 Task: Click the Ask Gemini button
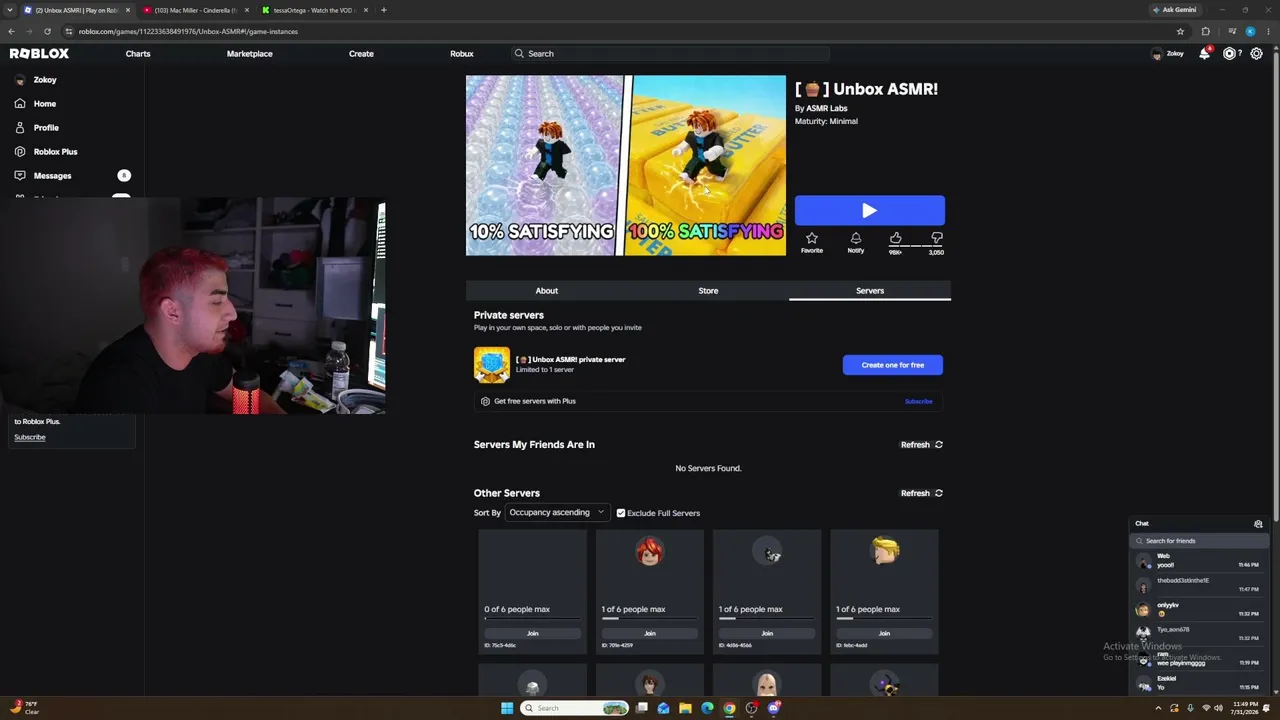pos(1174,10)
